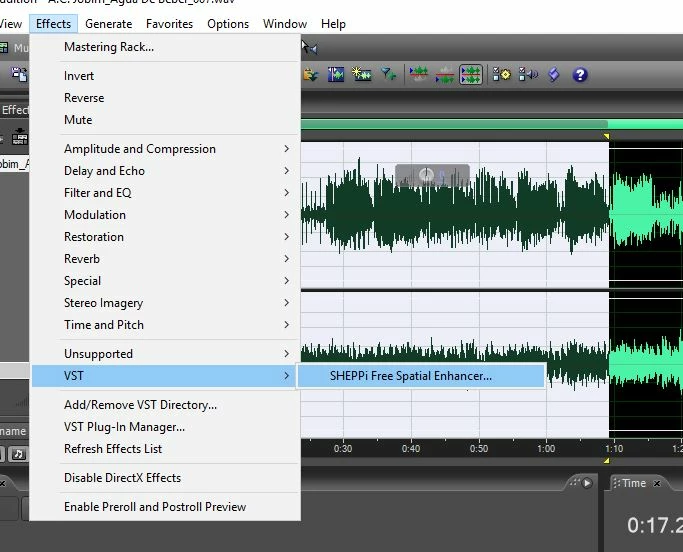Screen dimensions: 683x552
Task: Click 1:00 on the time ruler
Action: coord(546,449)
